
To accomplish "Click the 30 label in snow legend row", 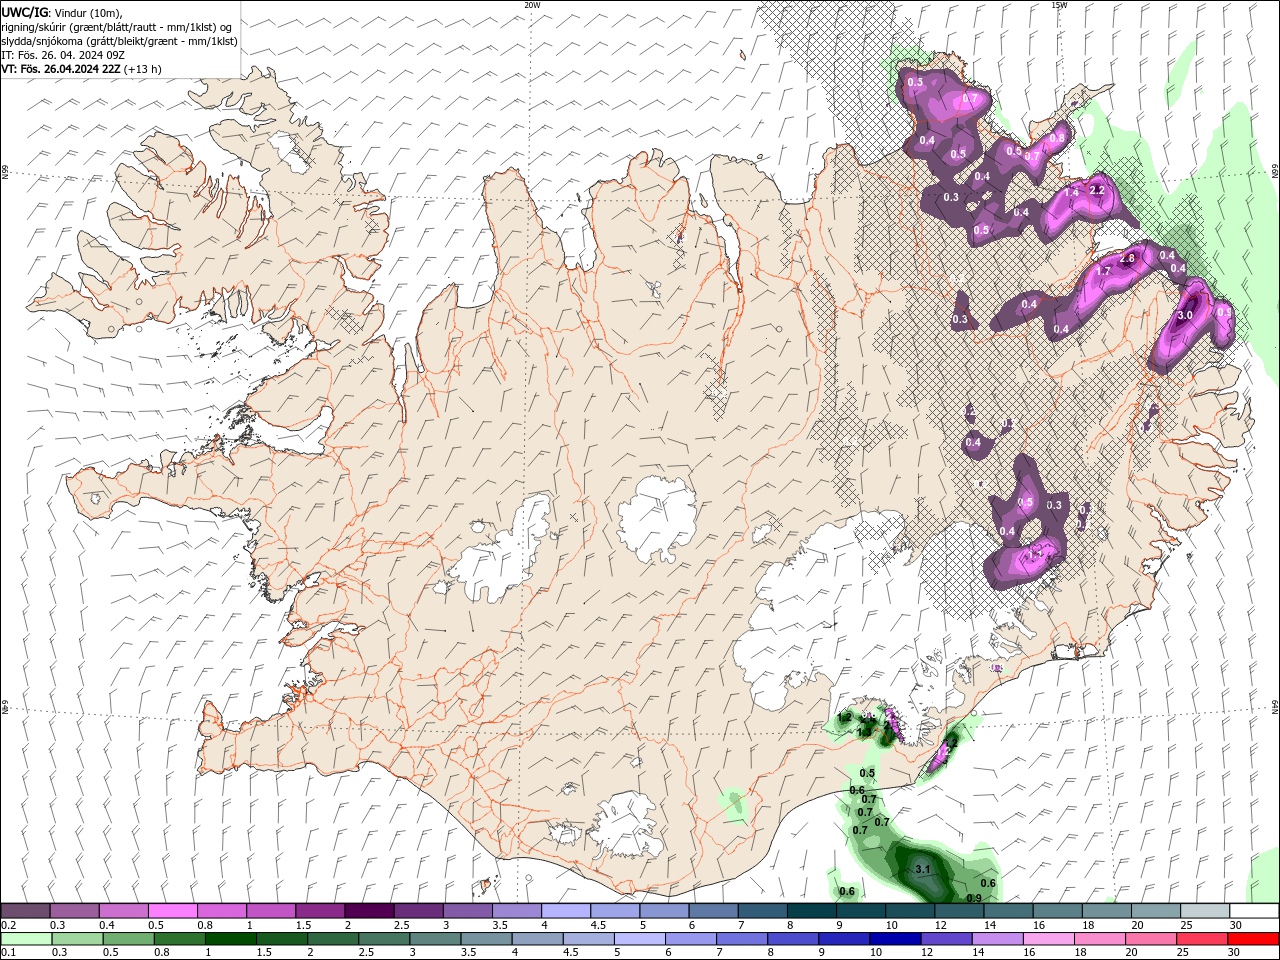I will click(1236, 925).
